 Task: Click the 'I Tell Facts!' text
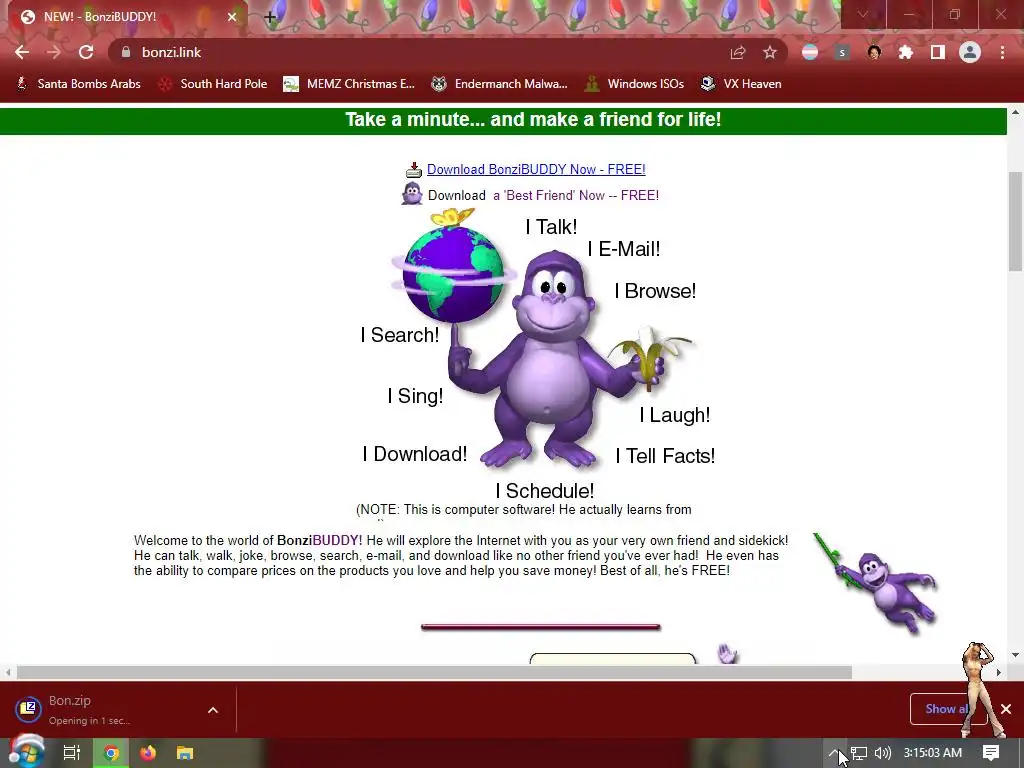coord(665,456)
